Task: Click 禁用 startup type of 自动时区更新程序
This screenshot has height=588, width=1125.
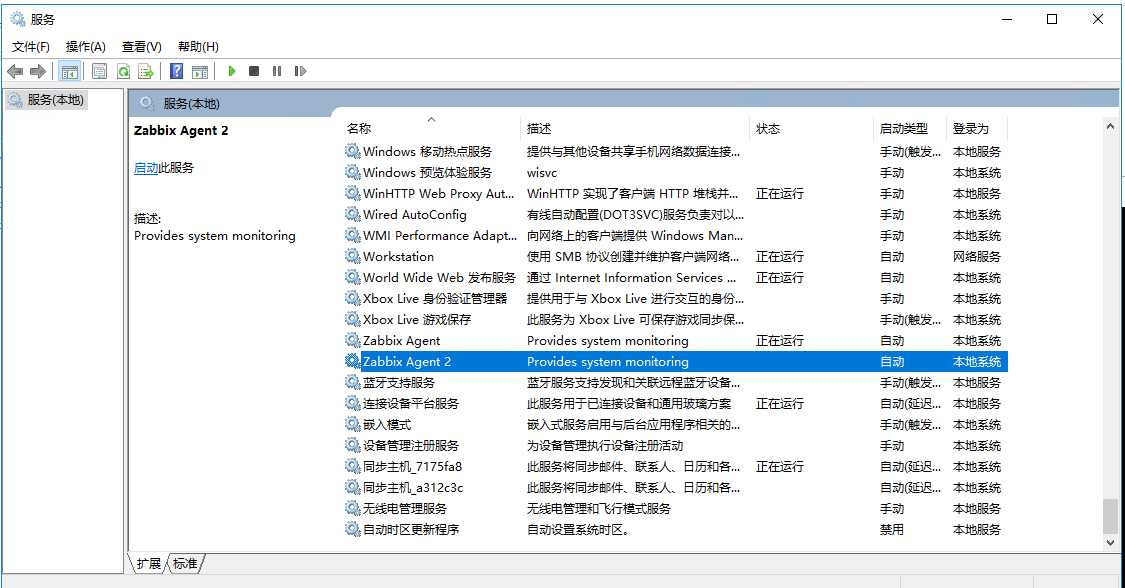Action: (x=892, y=529)
